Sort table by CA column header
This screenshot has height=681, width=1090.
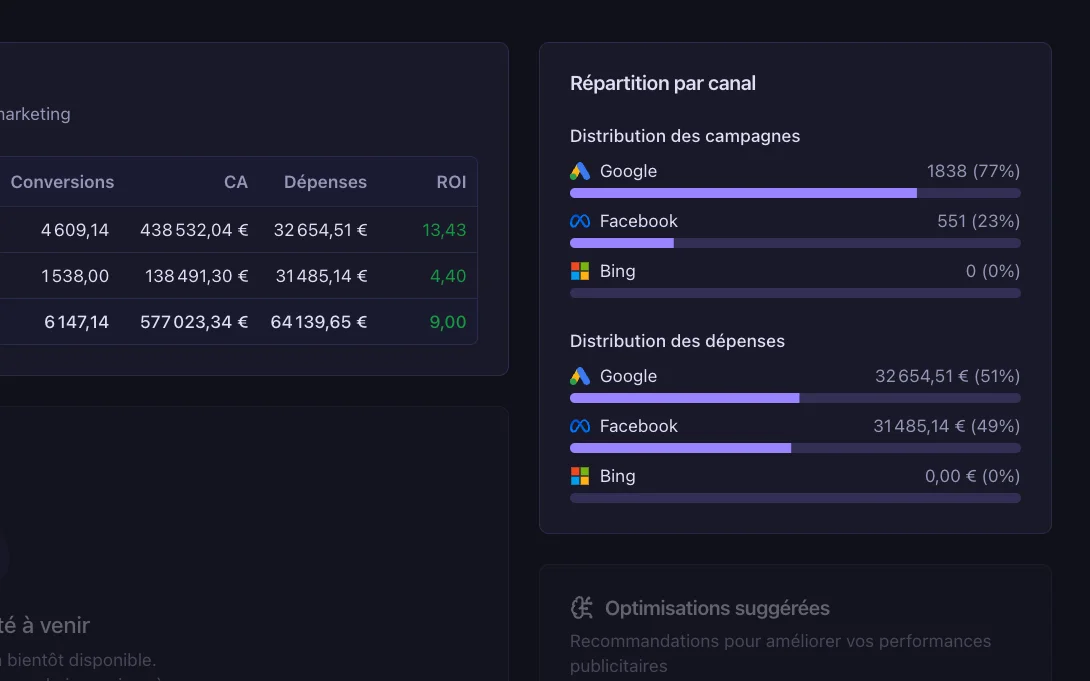point(236,182)
